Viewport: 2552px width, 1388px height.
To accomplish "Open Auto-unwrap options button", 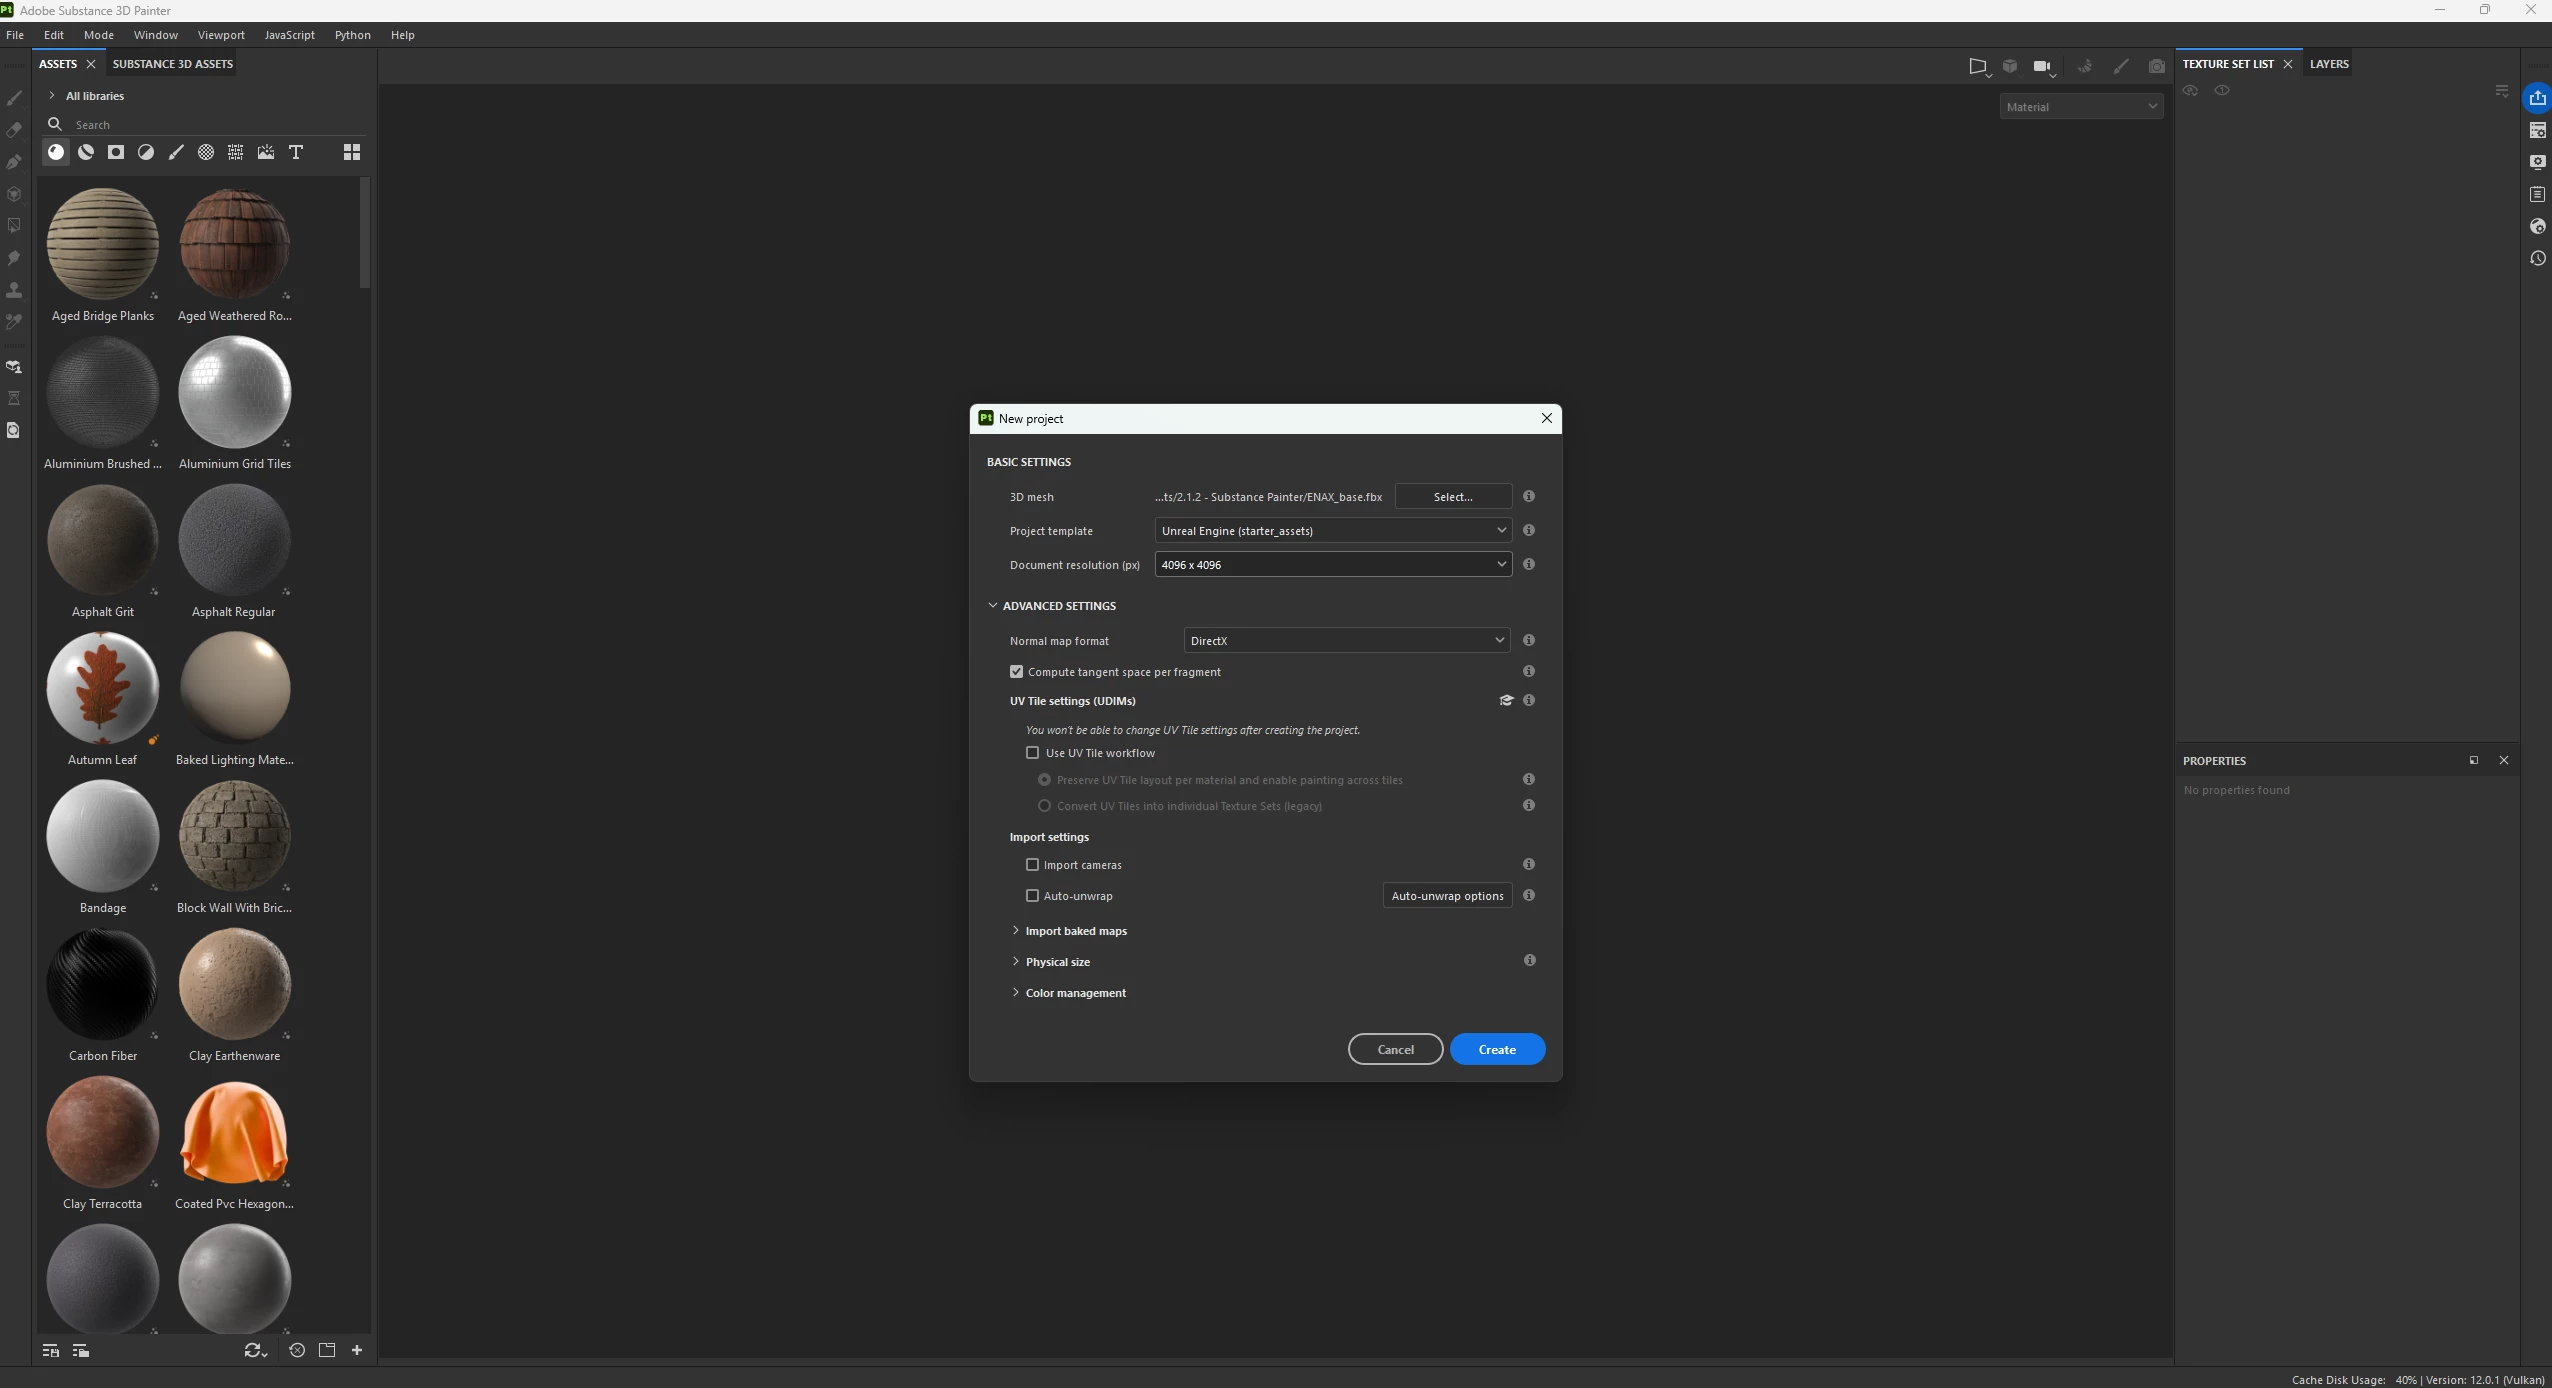I will click(x=1447, y=896).
